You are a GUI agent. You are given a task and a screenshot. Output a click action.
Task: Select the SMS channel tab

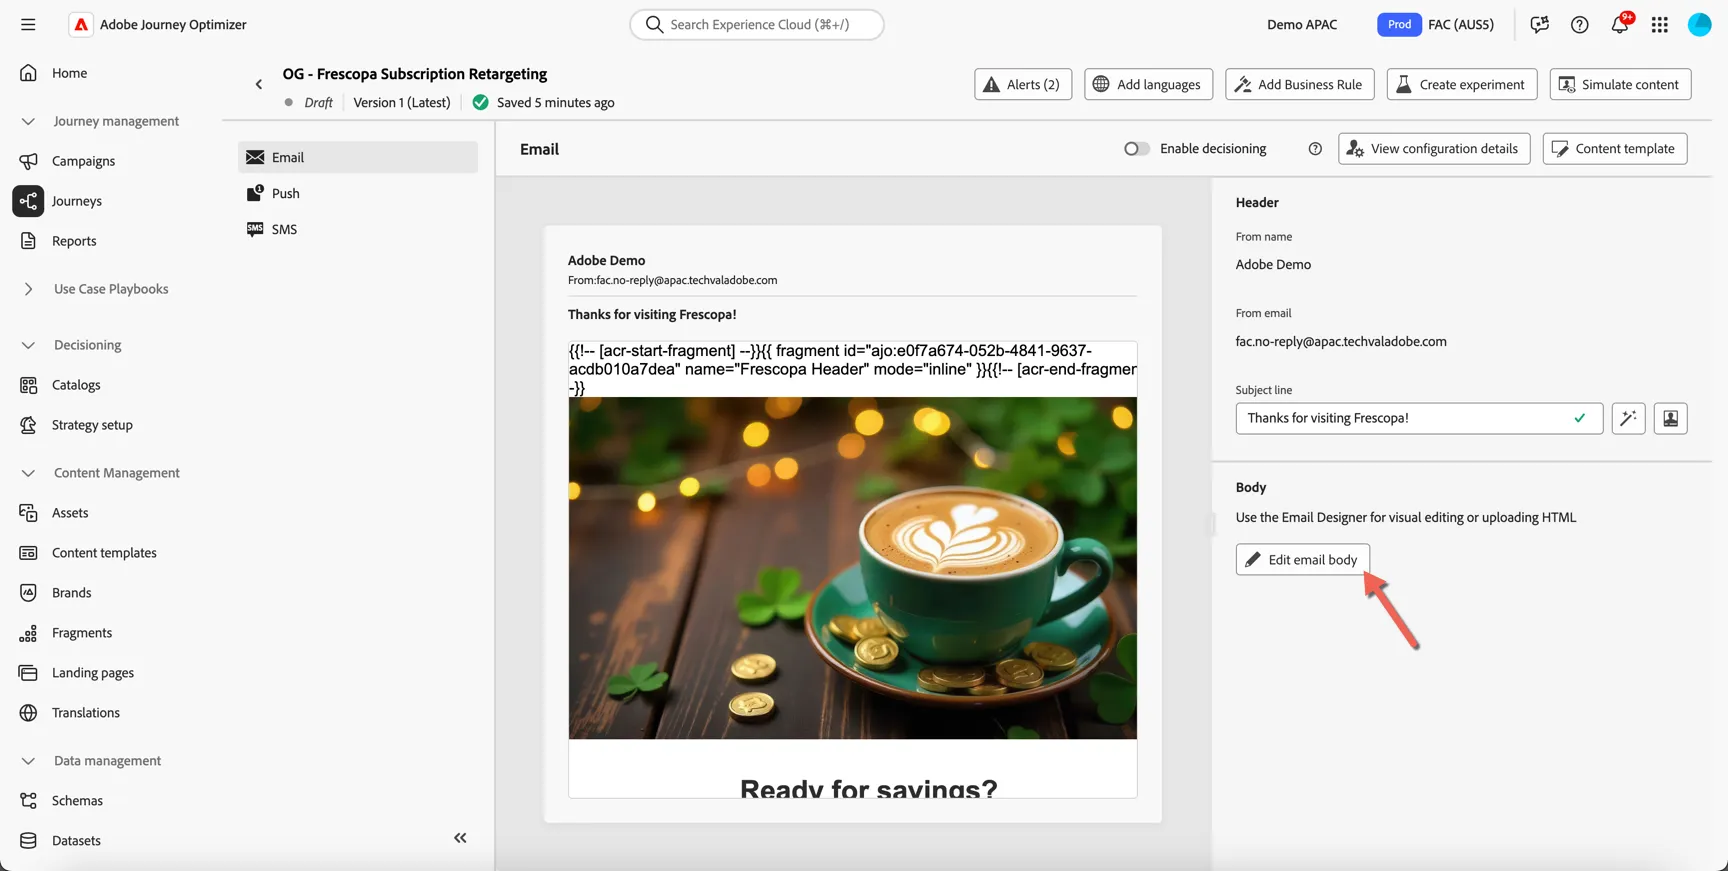(358, 229)
